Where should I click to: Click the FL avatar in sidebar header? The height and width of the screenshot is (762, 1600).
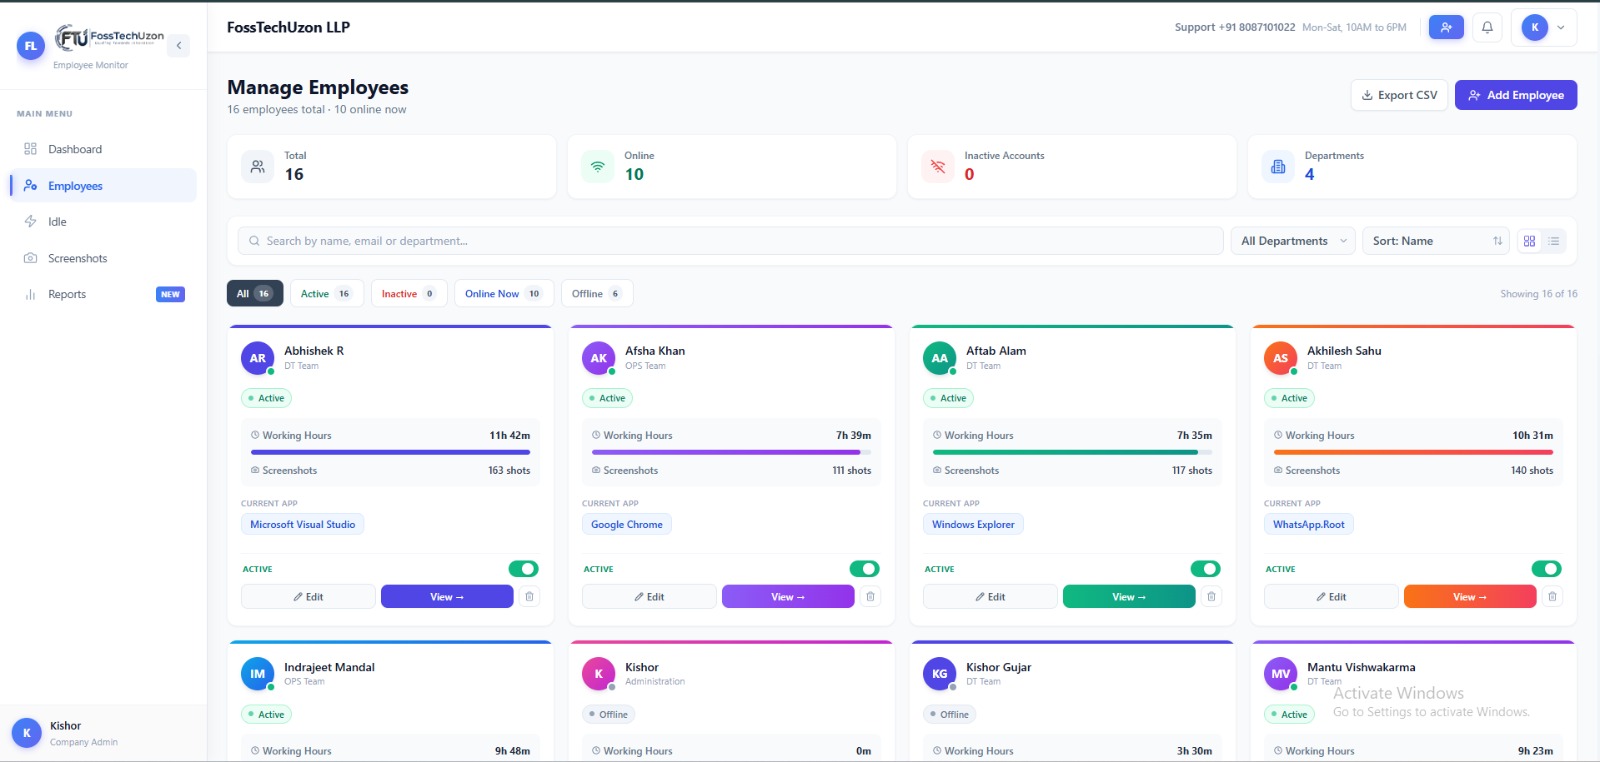(x=31, y=45)
